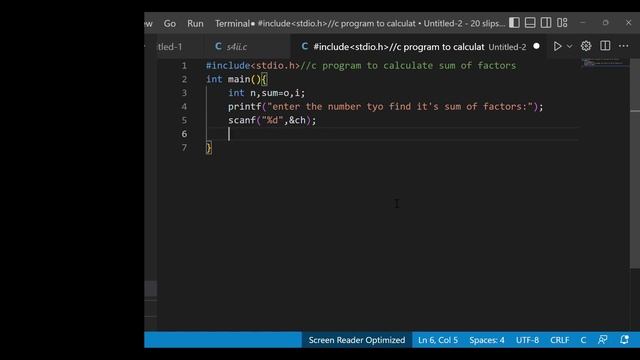Click the closing brace on line 7
This screenshot has height=360, width=640.
[209, 147]
